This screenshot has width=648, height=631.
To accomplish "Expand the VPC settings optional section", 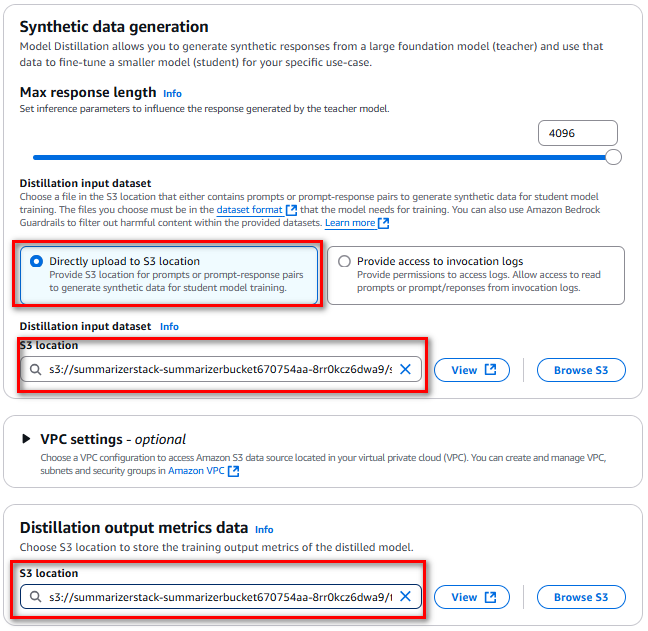I will click(26, 438).
